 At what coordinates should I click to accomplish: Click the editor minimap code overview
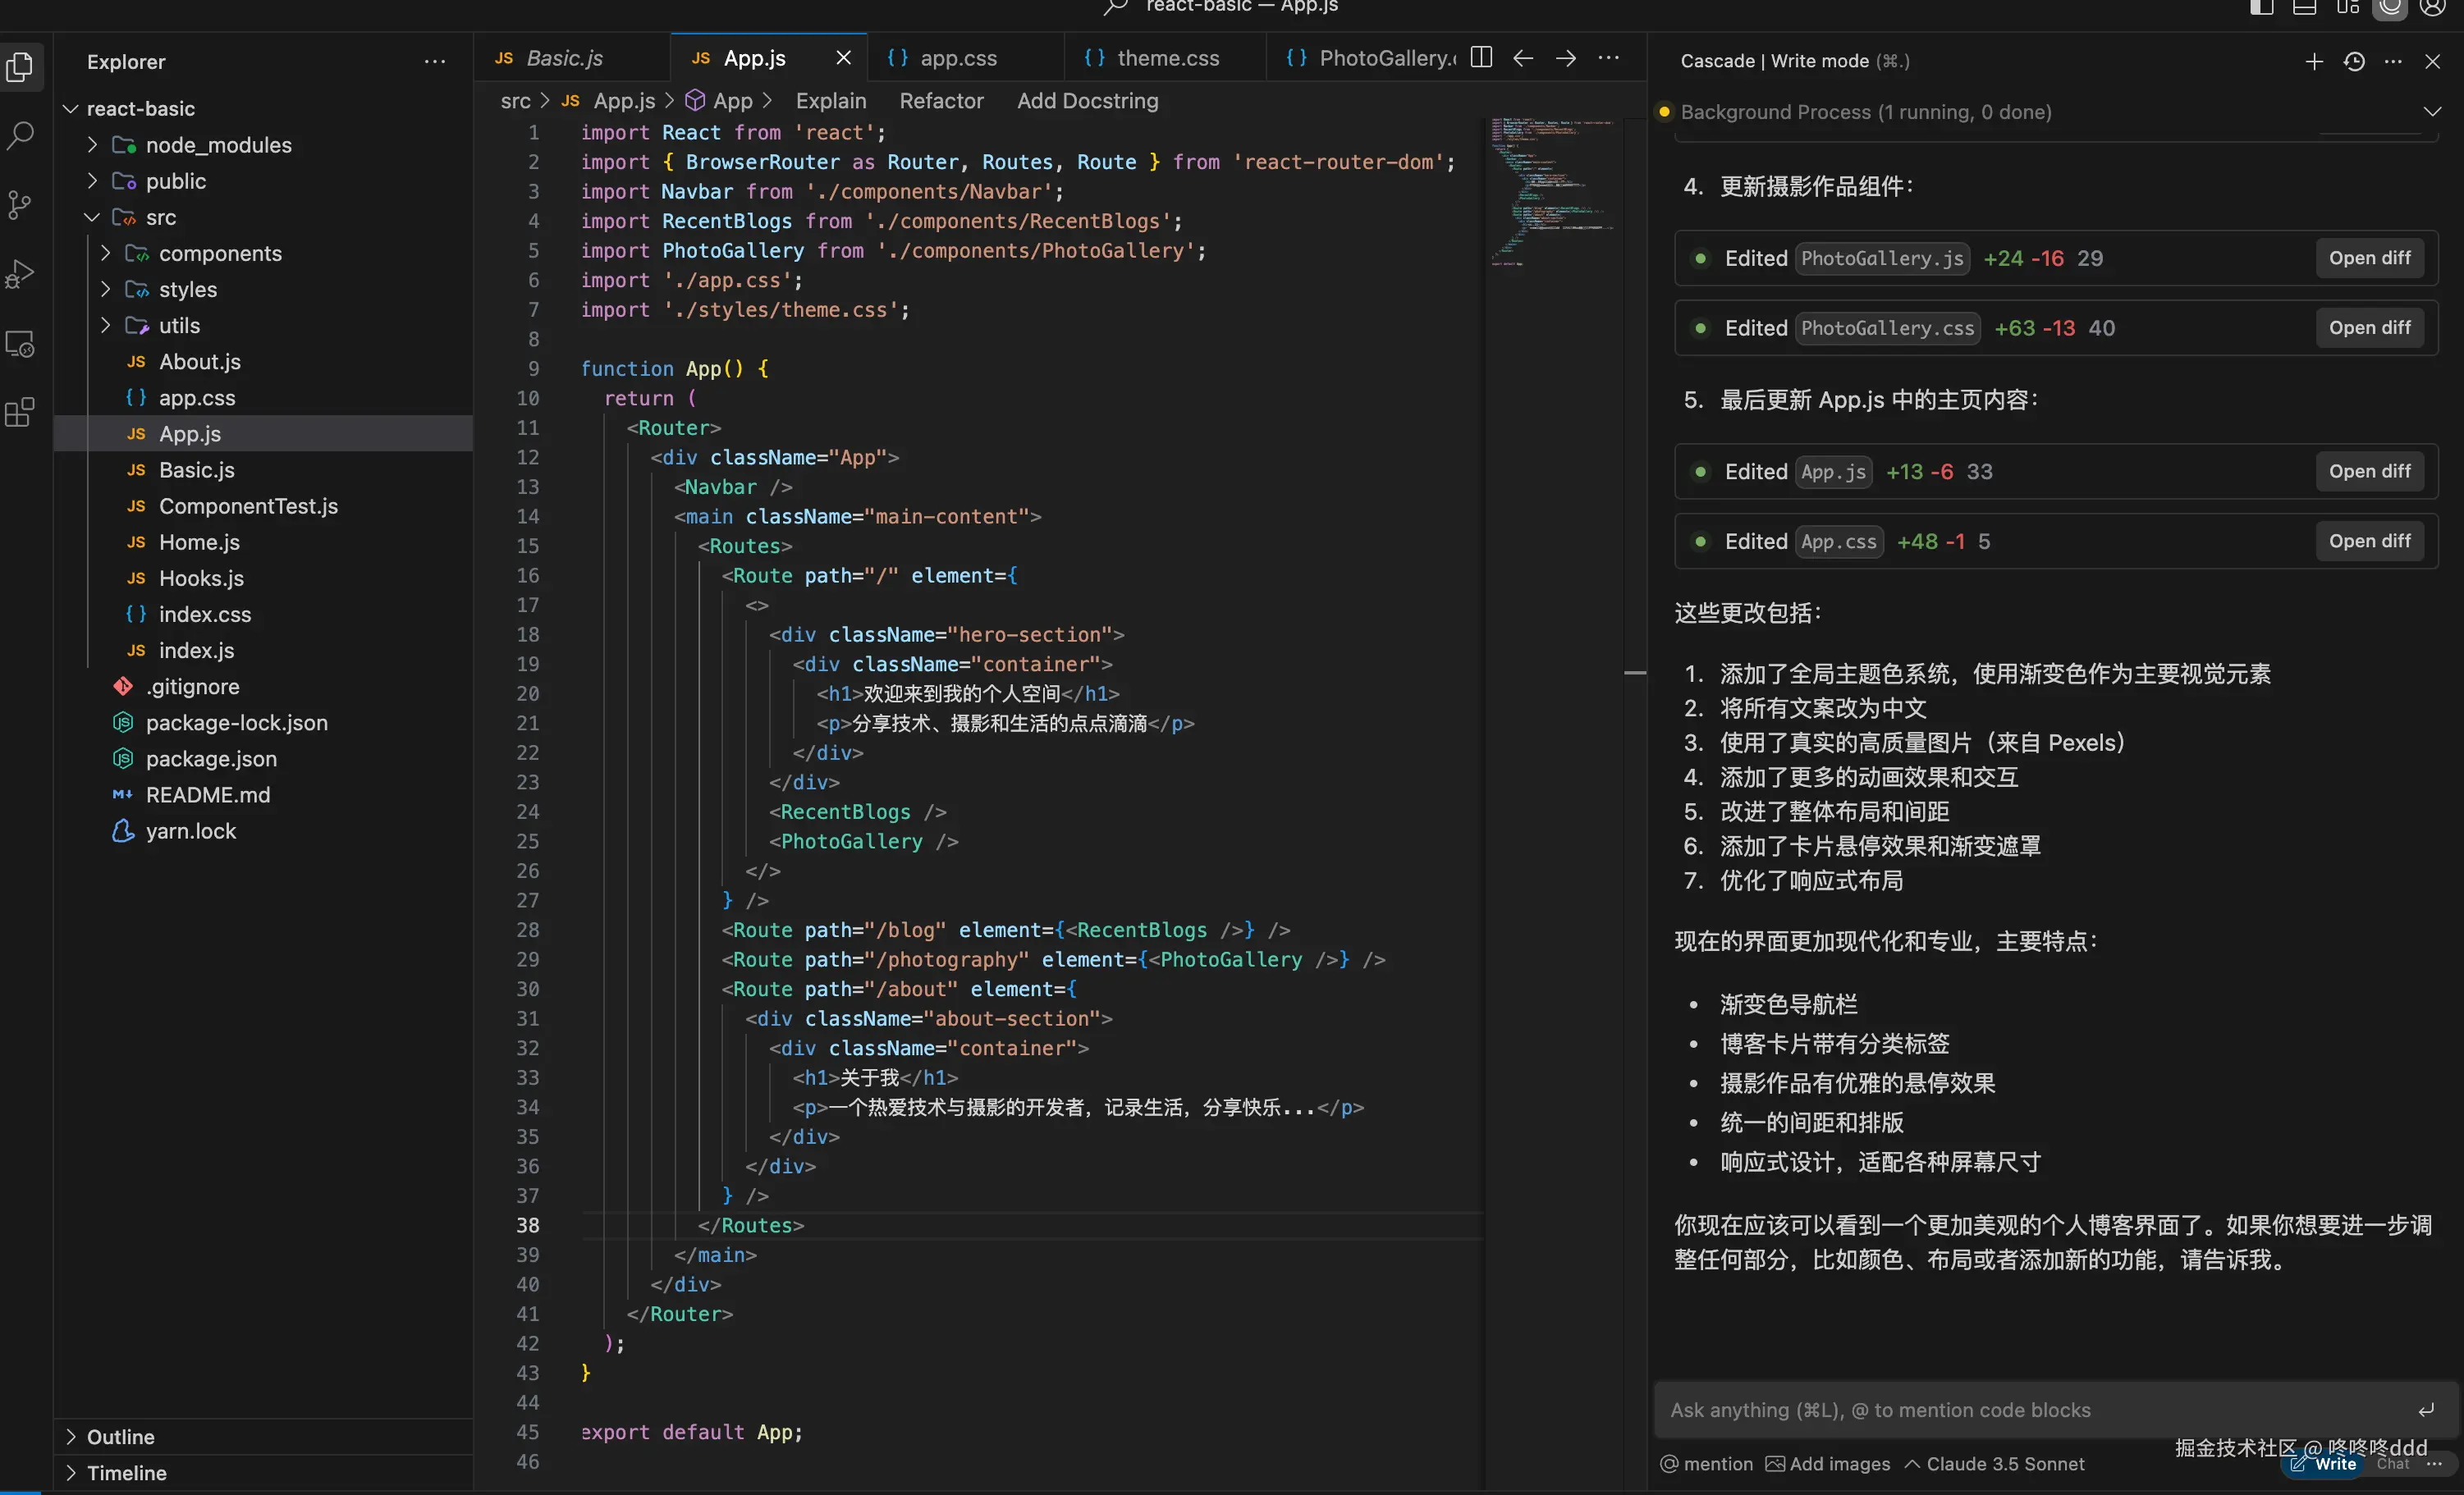pyautogui.click(x=1550, y=190)
